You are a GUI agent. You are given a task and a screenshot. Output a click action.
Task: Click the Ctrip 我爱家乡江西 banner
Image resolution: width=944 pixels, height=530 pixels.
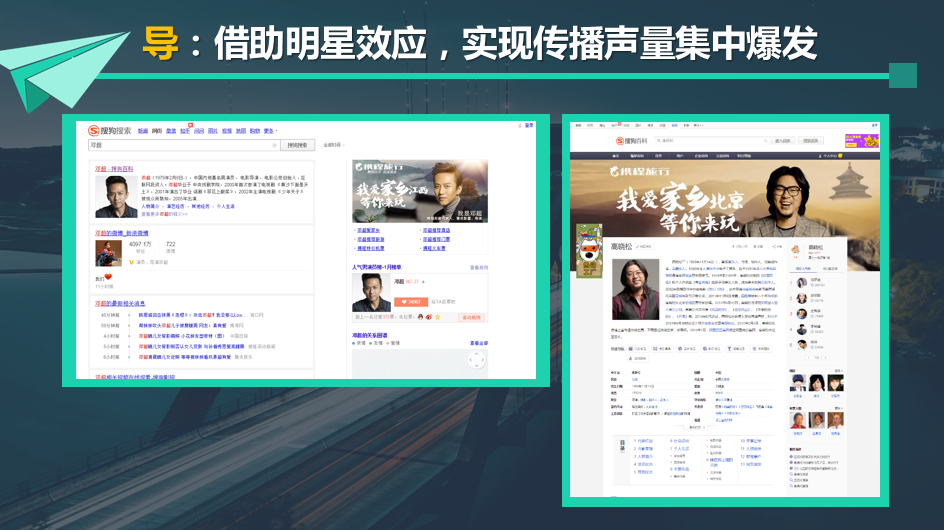(420, 191)
